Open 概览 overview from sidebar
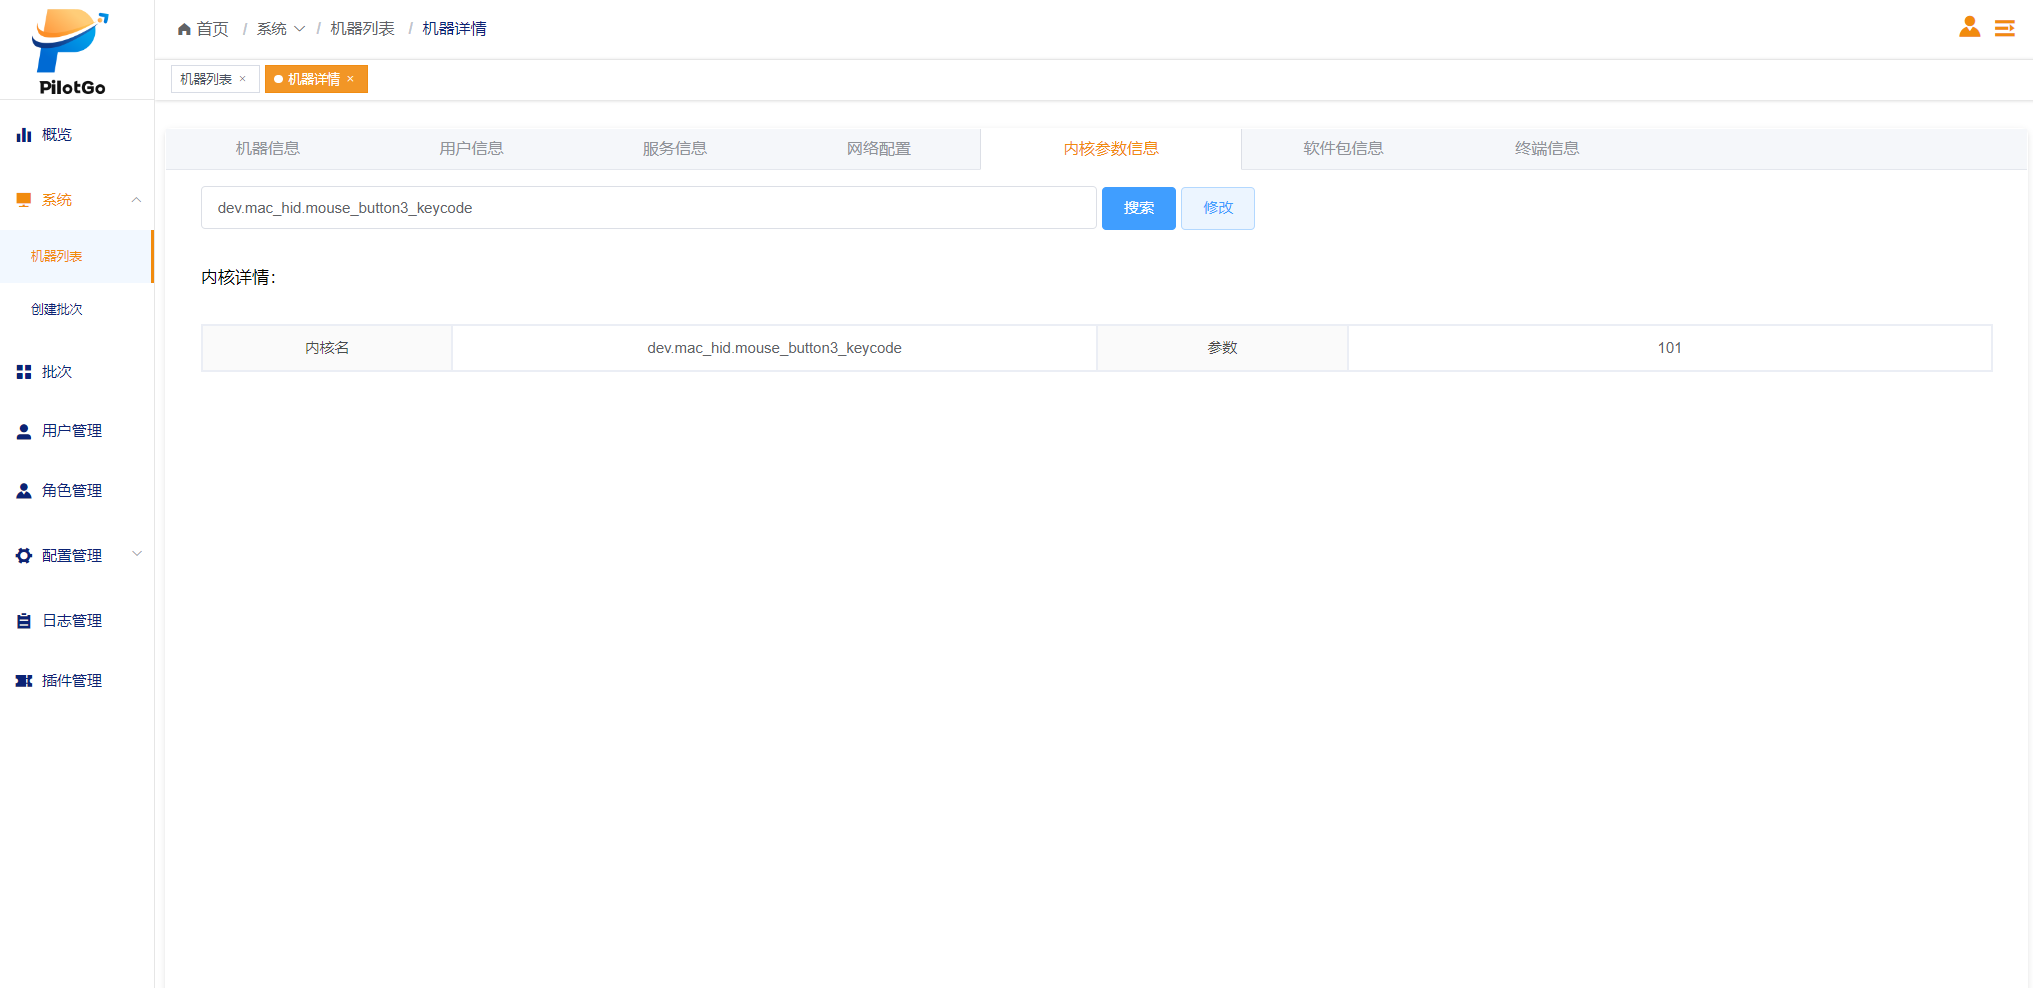The image size is (2033, 988). tap(57, 135)
